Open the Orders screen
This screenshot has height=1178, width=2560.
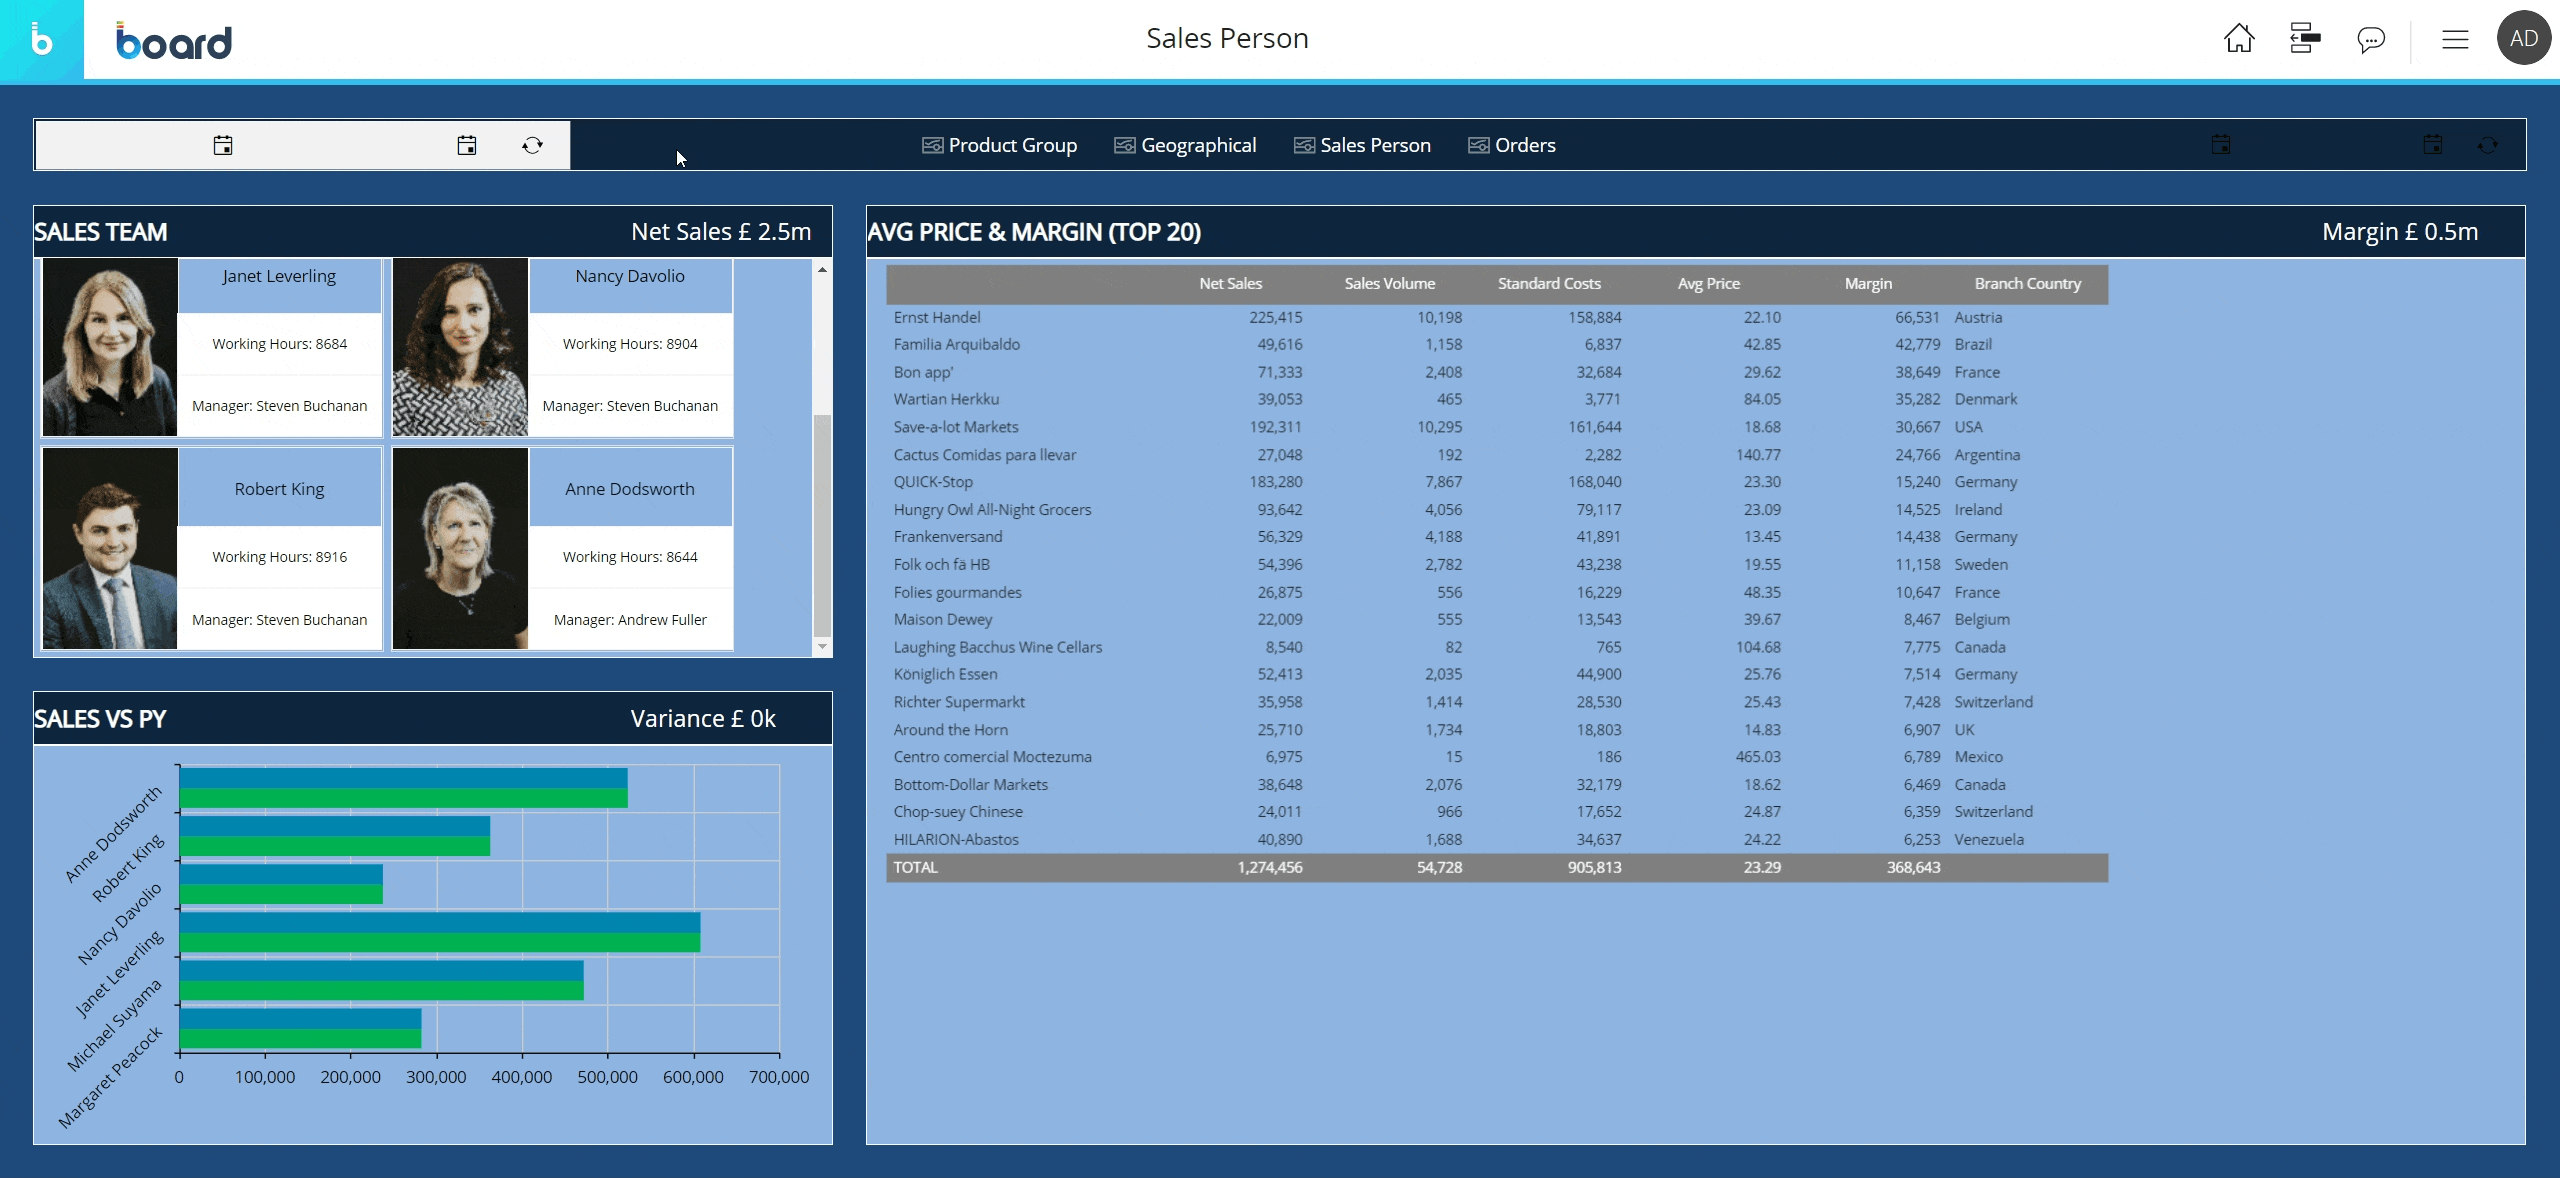1525,146
